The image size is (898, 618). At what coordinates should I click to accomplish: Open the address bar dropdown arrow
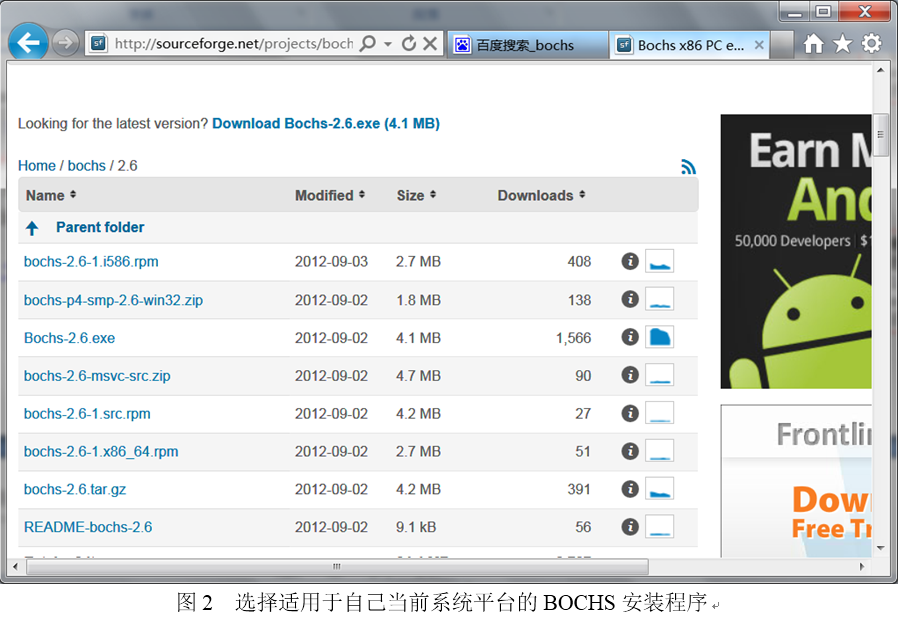click(x=388, y=44)
